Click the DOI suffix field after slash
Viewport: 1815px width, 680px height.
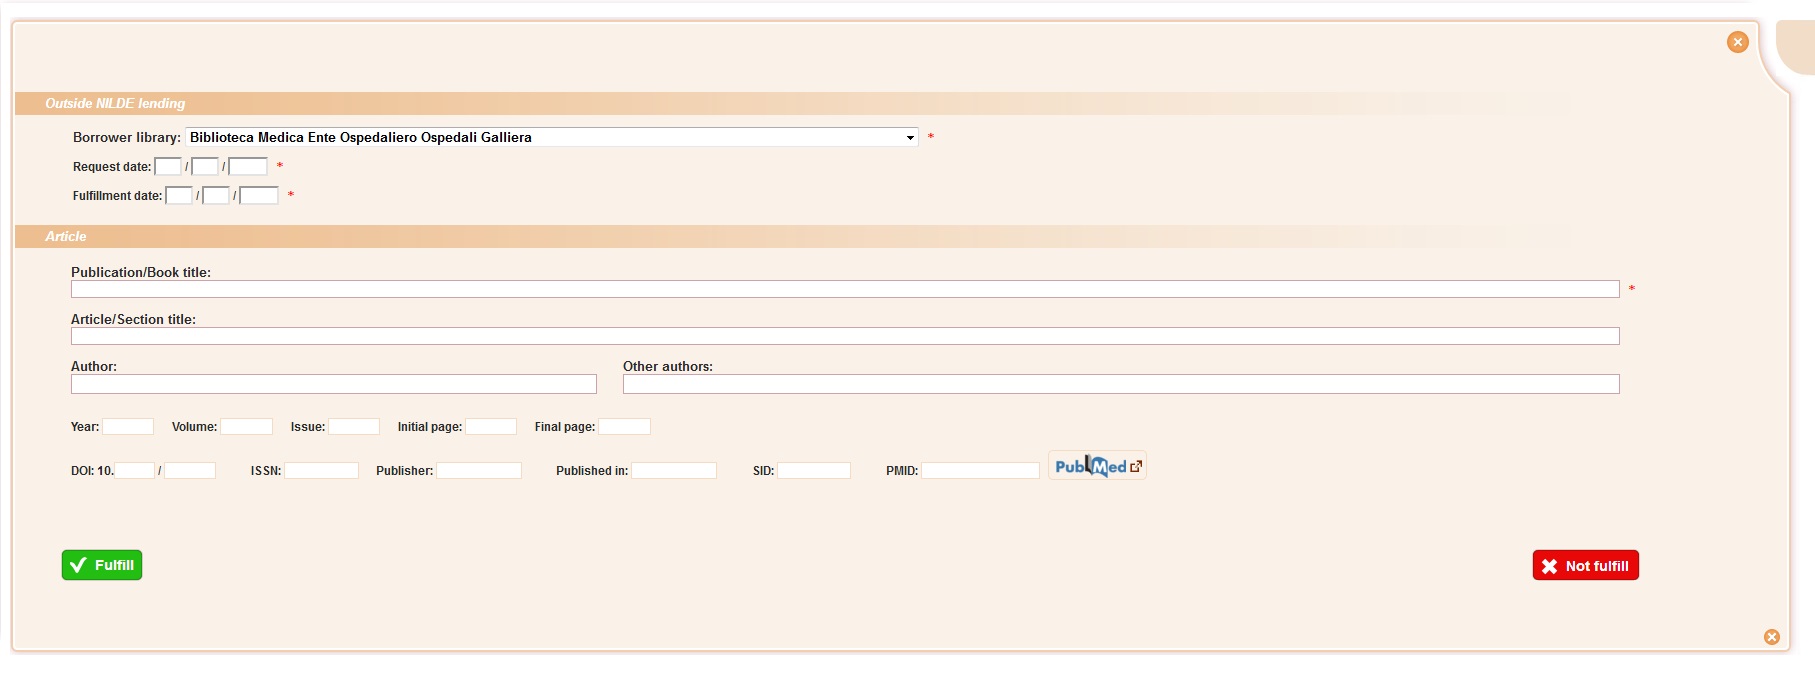click(x=190, y=471)
